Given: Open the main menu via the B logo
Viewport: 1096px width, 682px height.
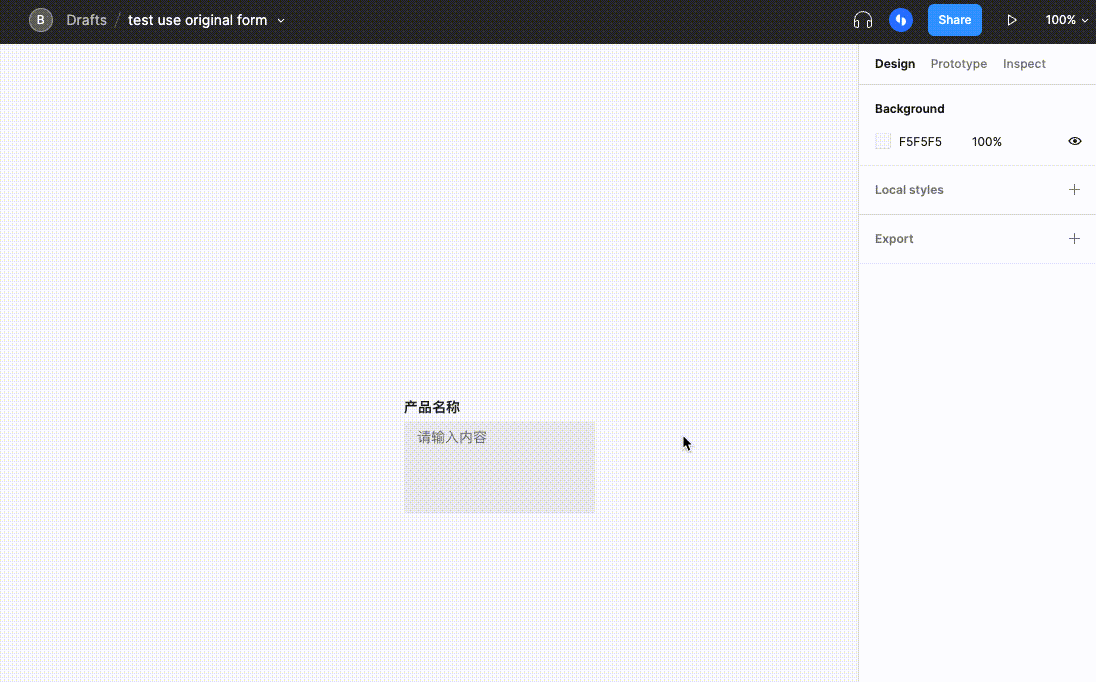Looking at the screenshot, I should (40, 20).
